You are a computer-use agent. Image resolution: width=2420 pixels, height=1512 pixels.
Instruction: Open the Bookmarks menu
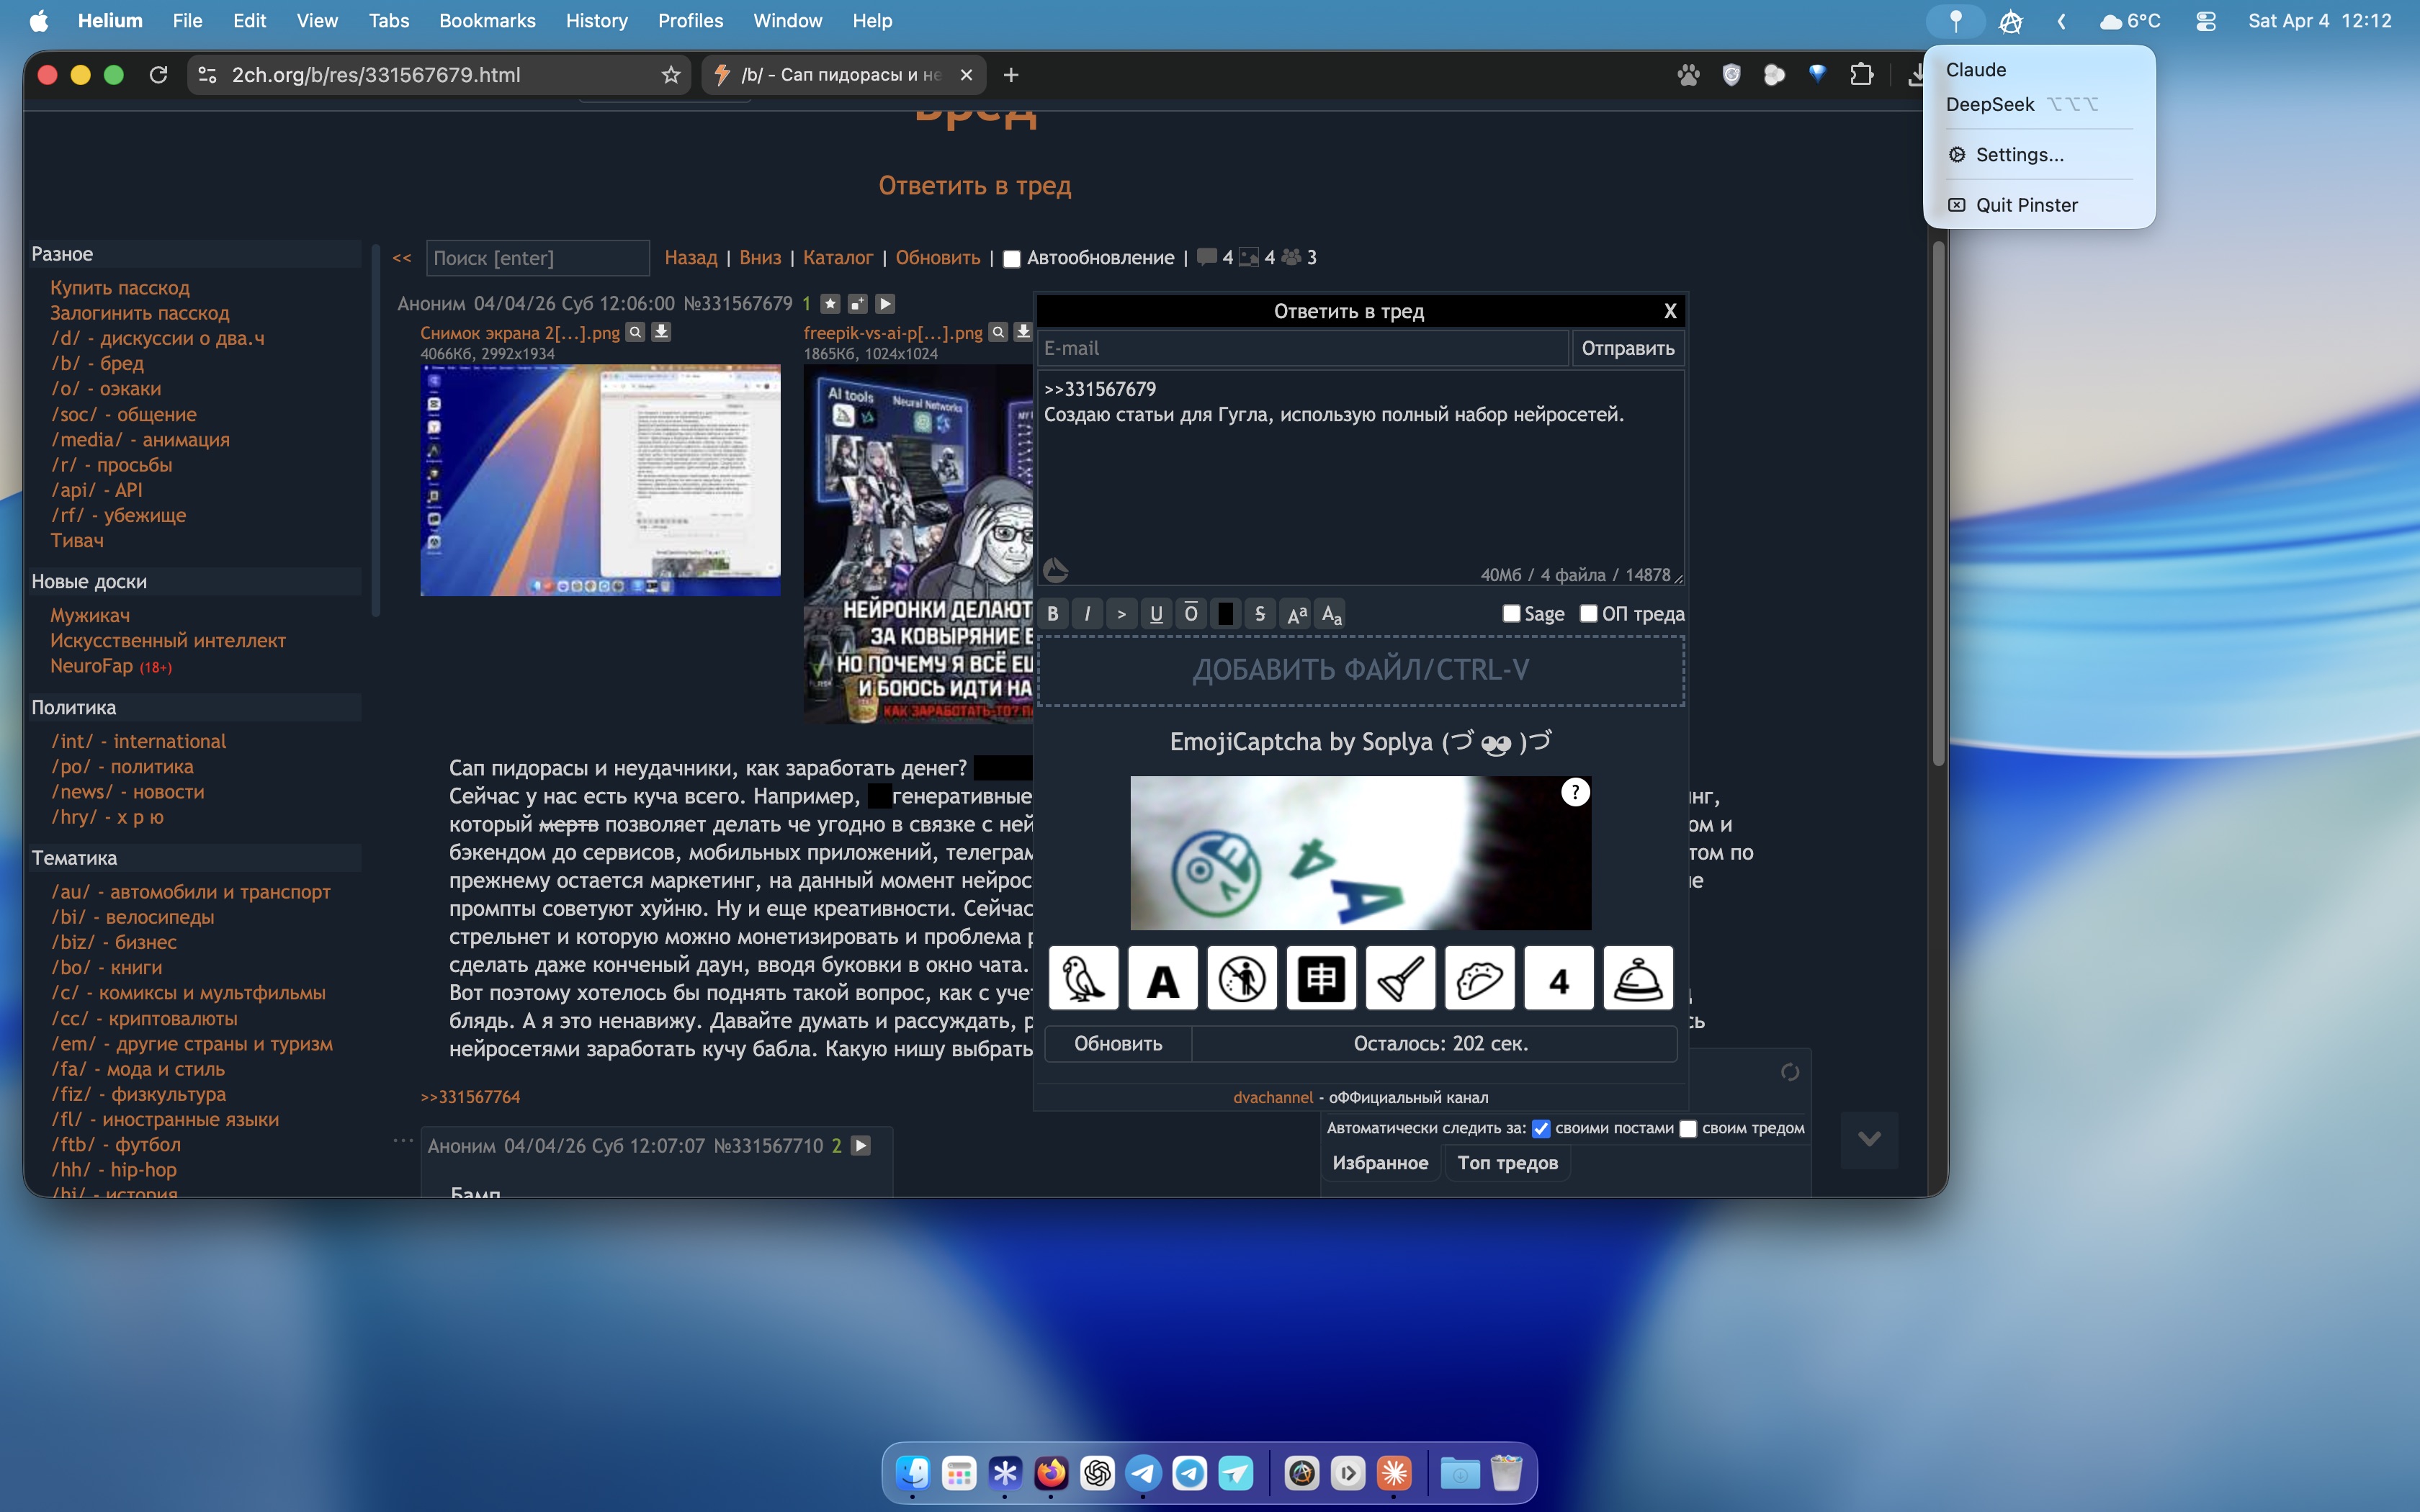[x=487, y=21]
